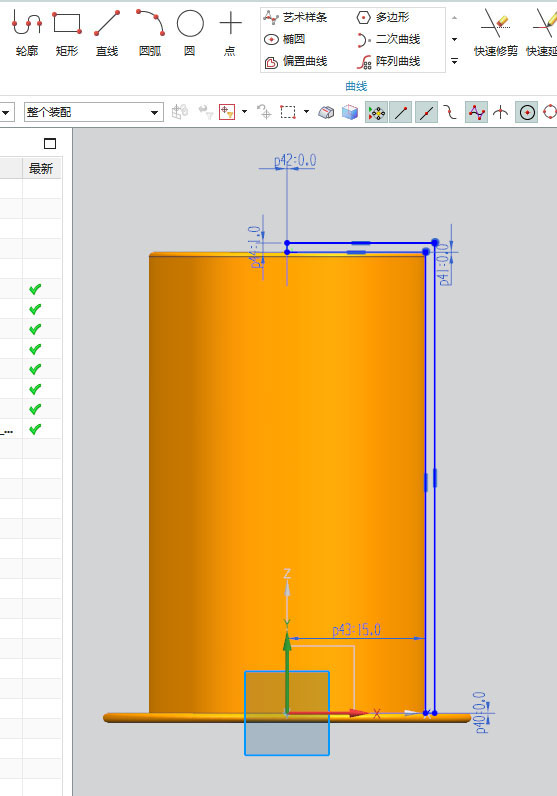
Task: Choose 多边形 polygon tool
Action: click(383, 17)
